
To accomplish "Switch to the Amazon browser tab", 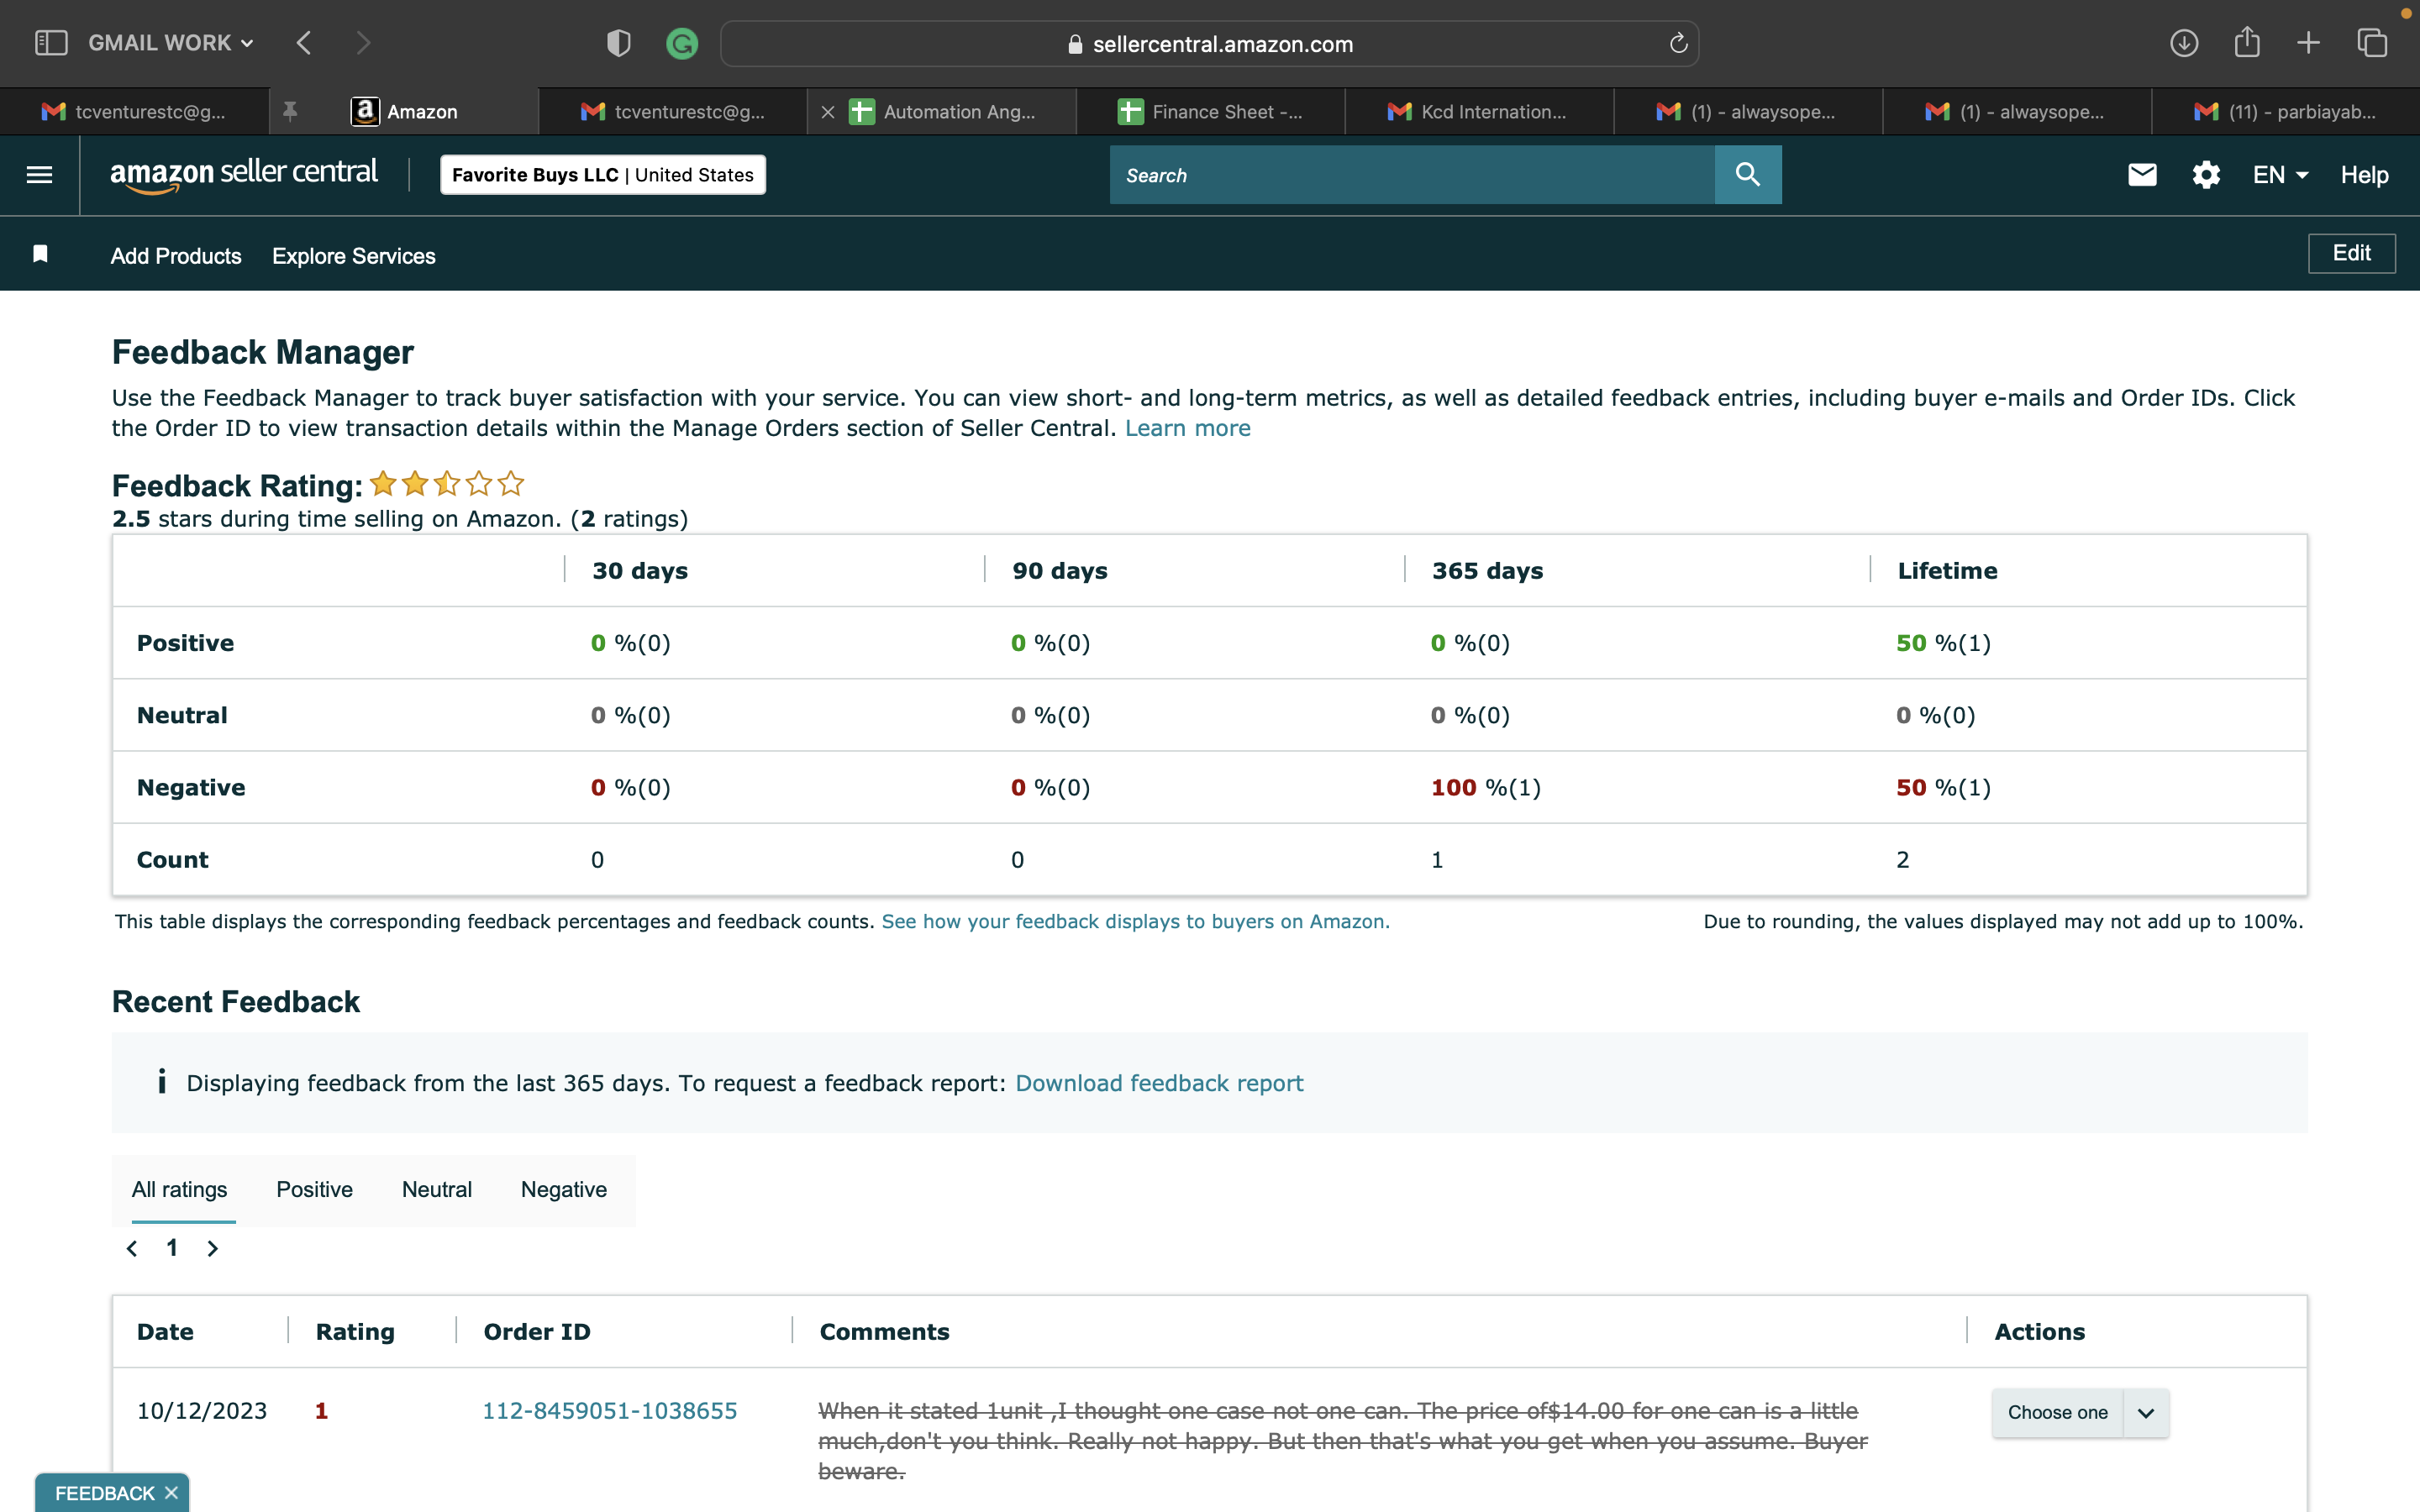I will coord(404,112).
